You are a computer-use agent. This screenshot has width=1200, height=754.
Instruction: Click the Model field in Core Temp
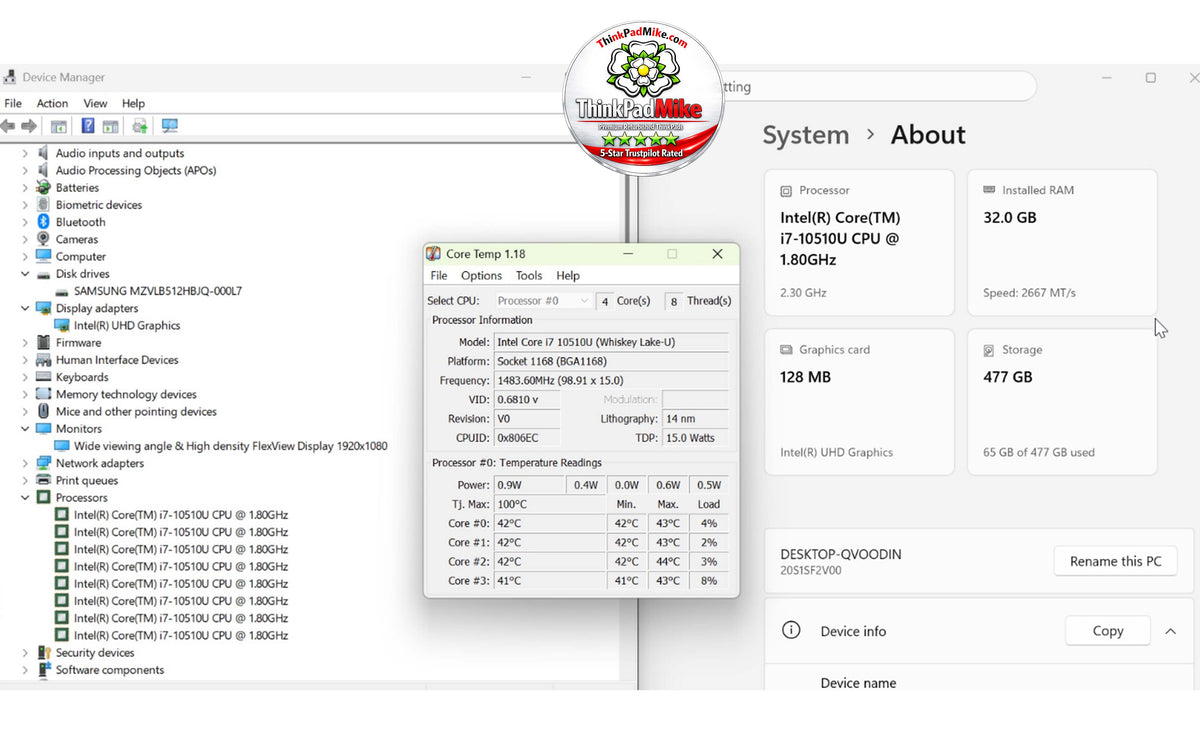[x=611, y=342]
